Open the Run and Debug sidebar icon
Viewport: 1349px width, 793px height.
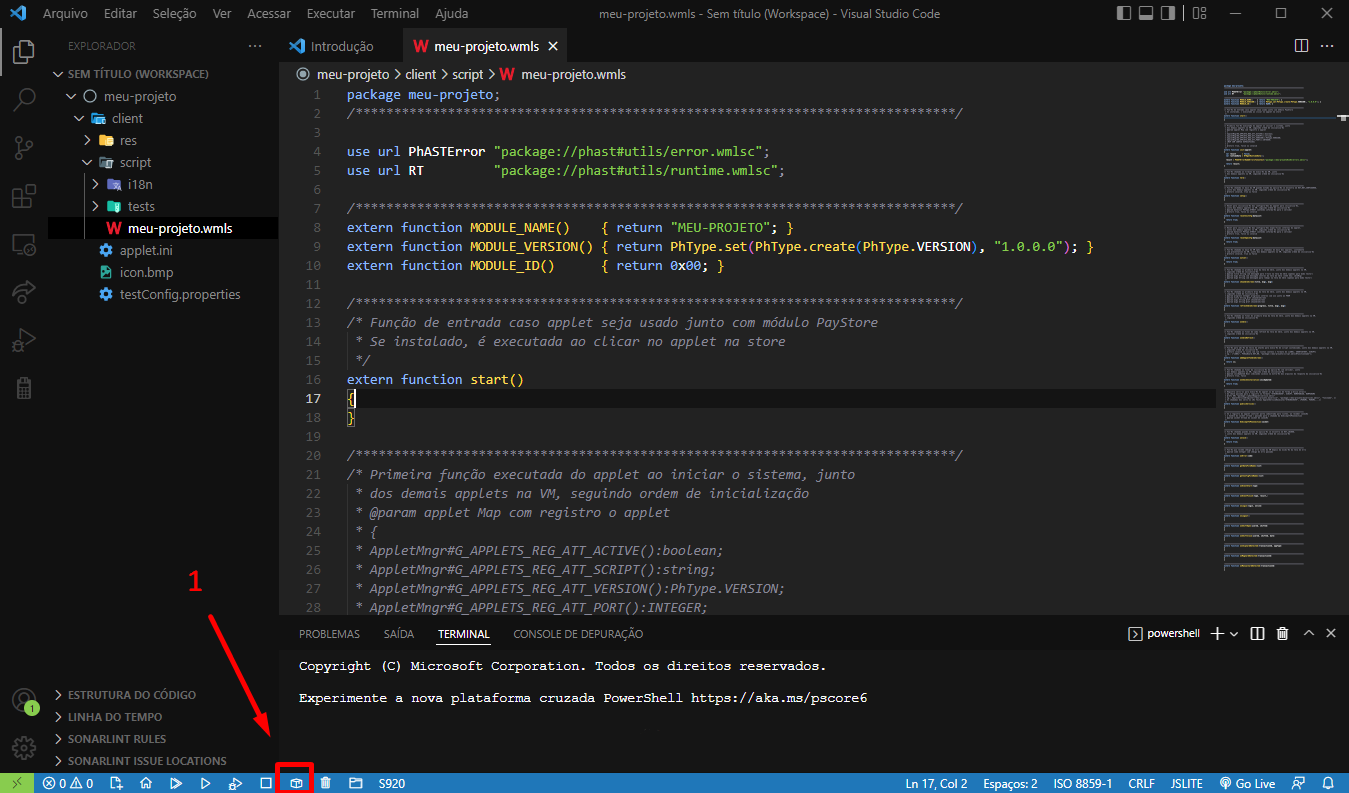pyautogui.click(x=22, y=340)
